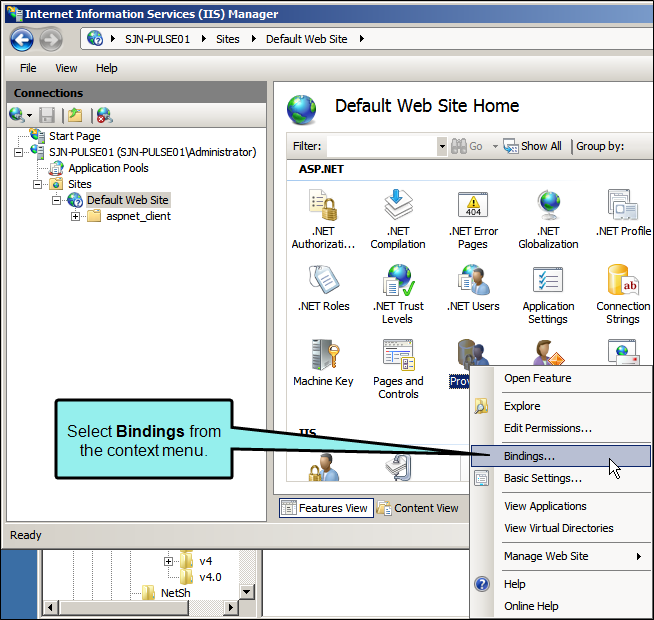654x620 pixels.
Task: Collapse the Default Web Site node
Action: (56, 201)
